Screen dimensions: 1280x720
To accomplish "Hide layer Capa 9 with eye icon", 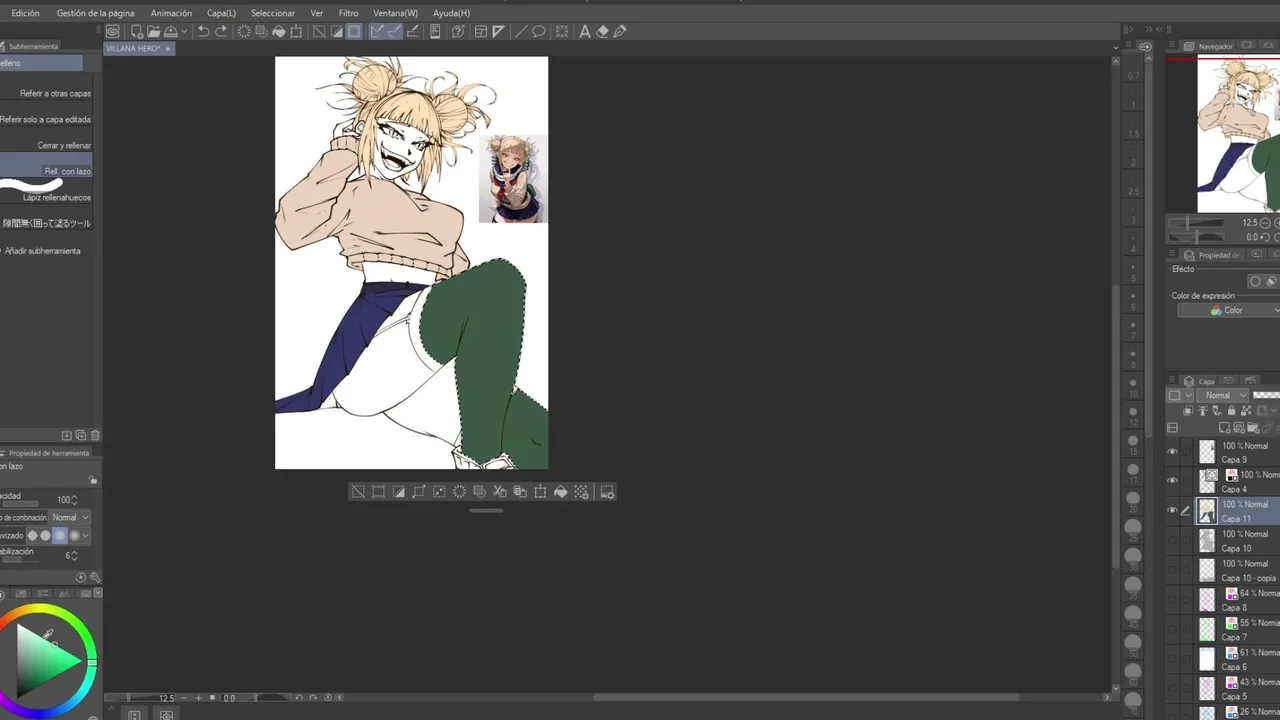I will pos(1172,452).
